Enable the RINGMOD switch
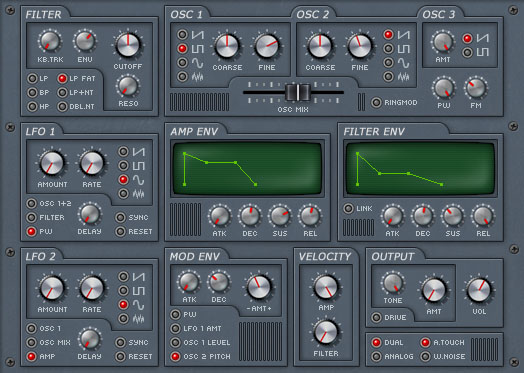The height and width of the screenshot is (373, 524). point(376,103)
